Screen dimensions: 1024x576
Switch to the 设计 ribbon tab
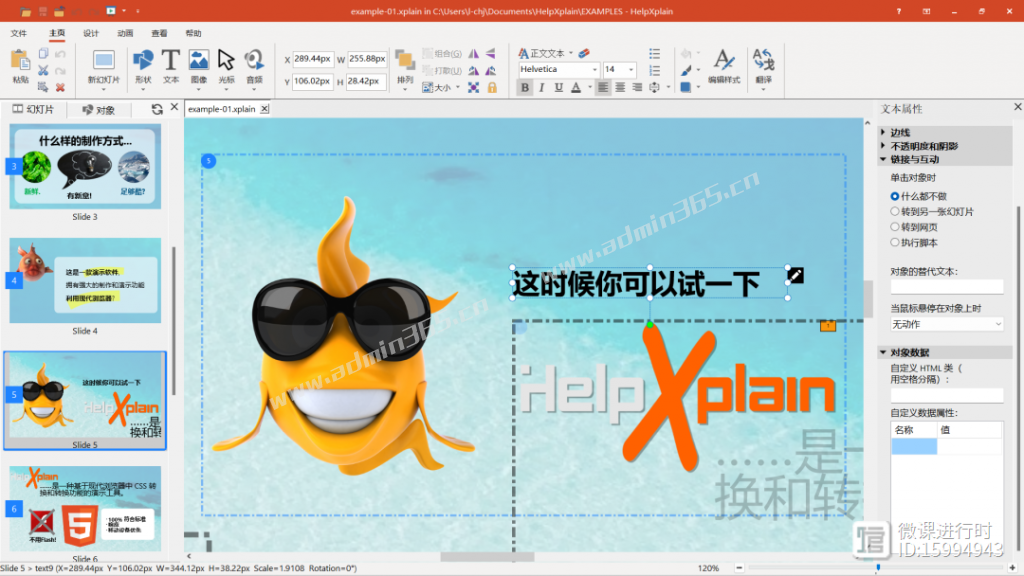pyautogui.click(x=91, y=33)
